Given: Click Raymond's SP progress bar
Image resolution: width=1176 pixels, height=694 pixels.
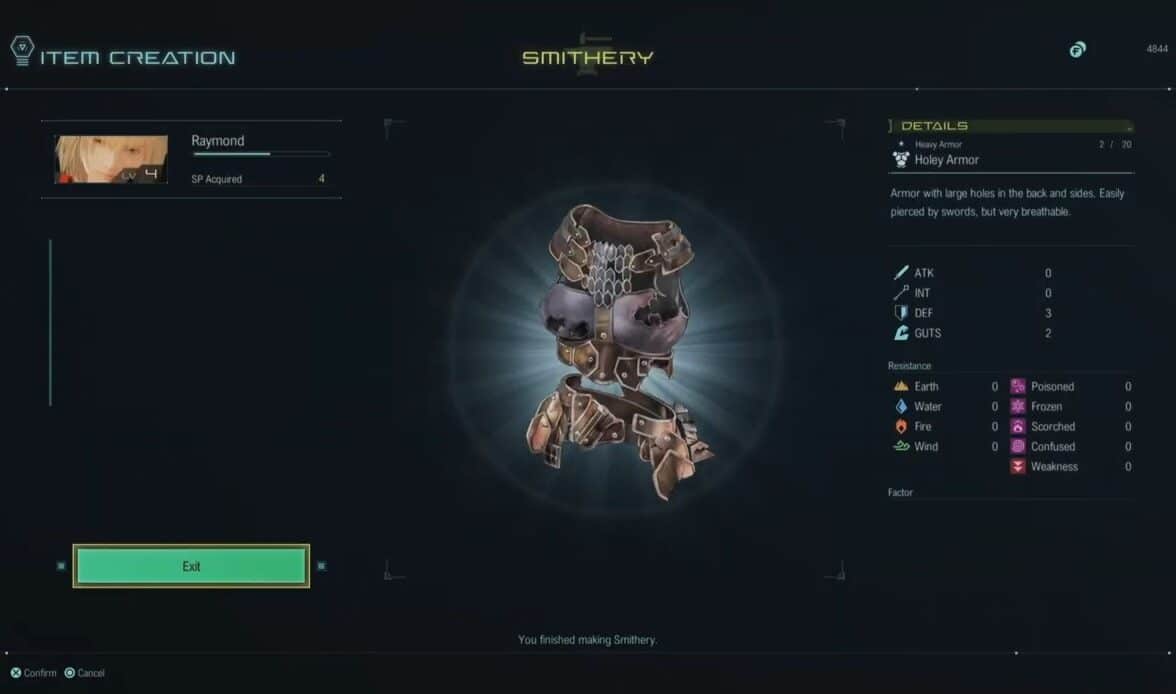Looking at the screenshot, I should 261,154.
